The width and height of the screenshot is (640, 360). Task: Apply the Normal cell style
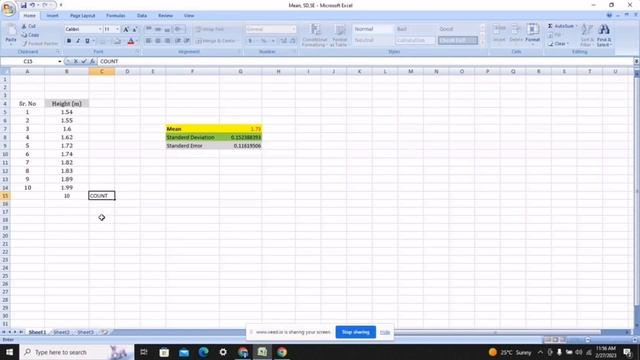coord(372,29)
